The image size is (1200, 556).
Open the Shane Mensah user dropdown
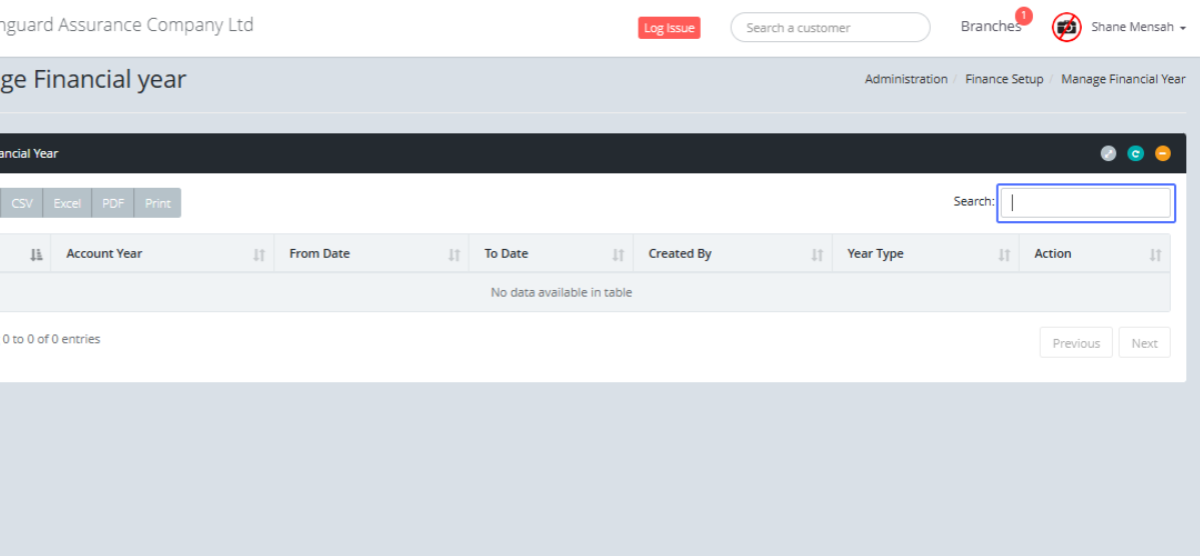pyautogui.click(x=1138, y=28)
